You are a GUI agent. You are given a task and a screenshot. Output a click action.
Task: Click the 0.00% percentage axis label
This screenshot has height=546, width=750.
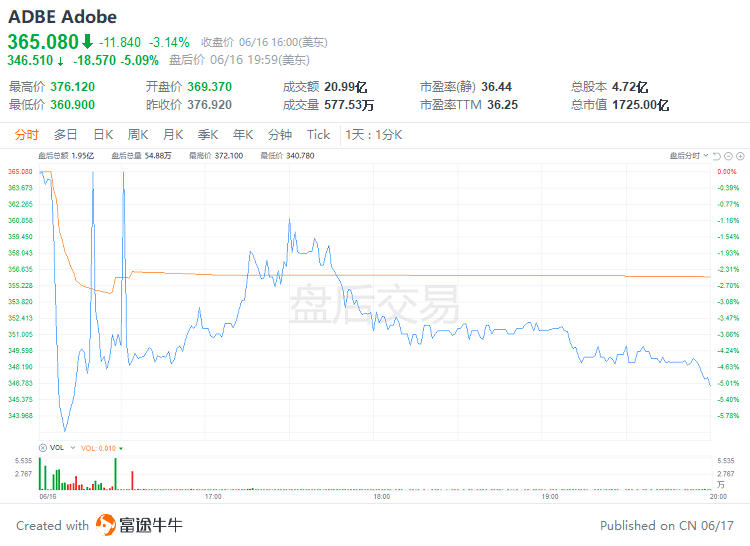click(727, 172)
